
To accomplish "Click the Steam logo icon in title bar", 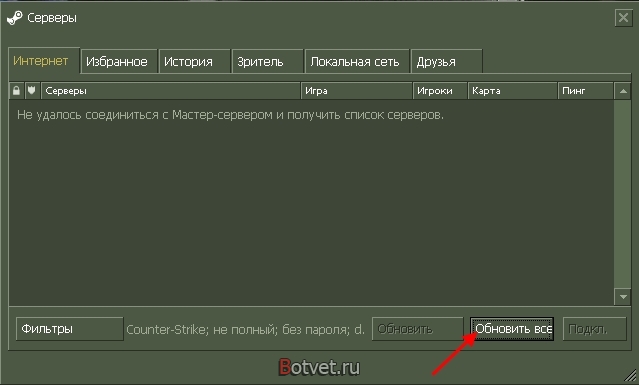I will tap(15, 18).
